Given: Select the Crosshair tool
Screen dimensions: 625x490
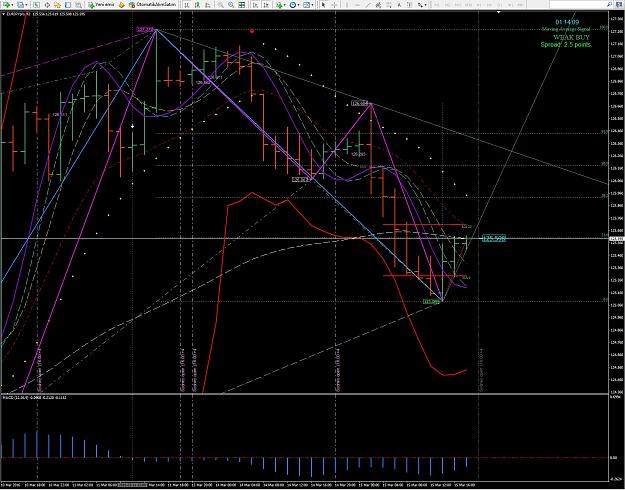Looking at the screenshot, I should coord(334,5).
